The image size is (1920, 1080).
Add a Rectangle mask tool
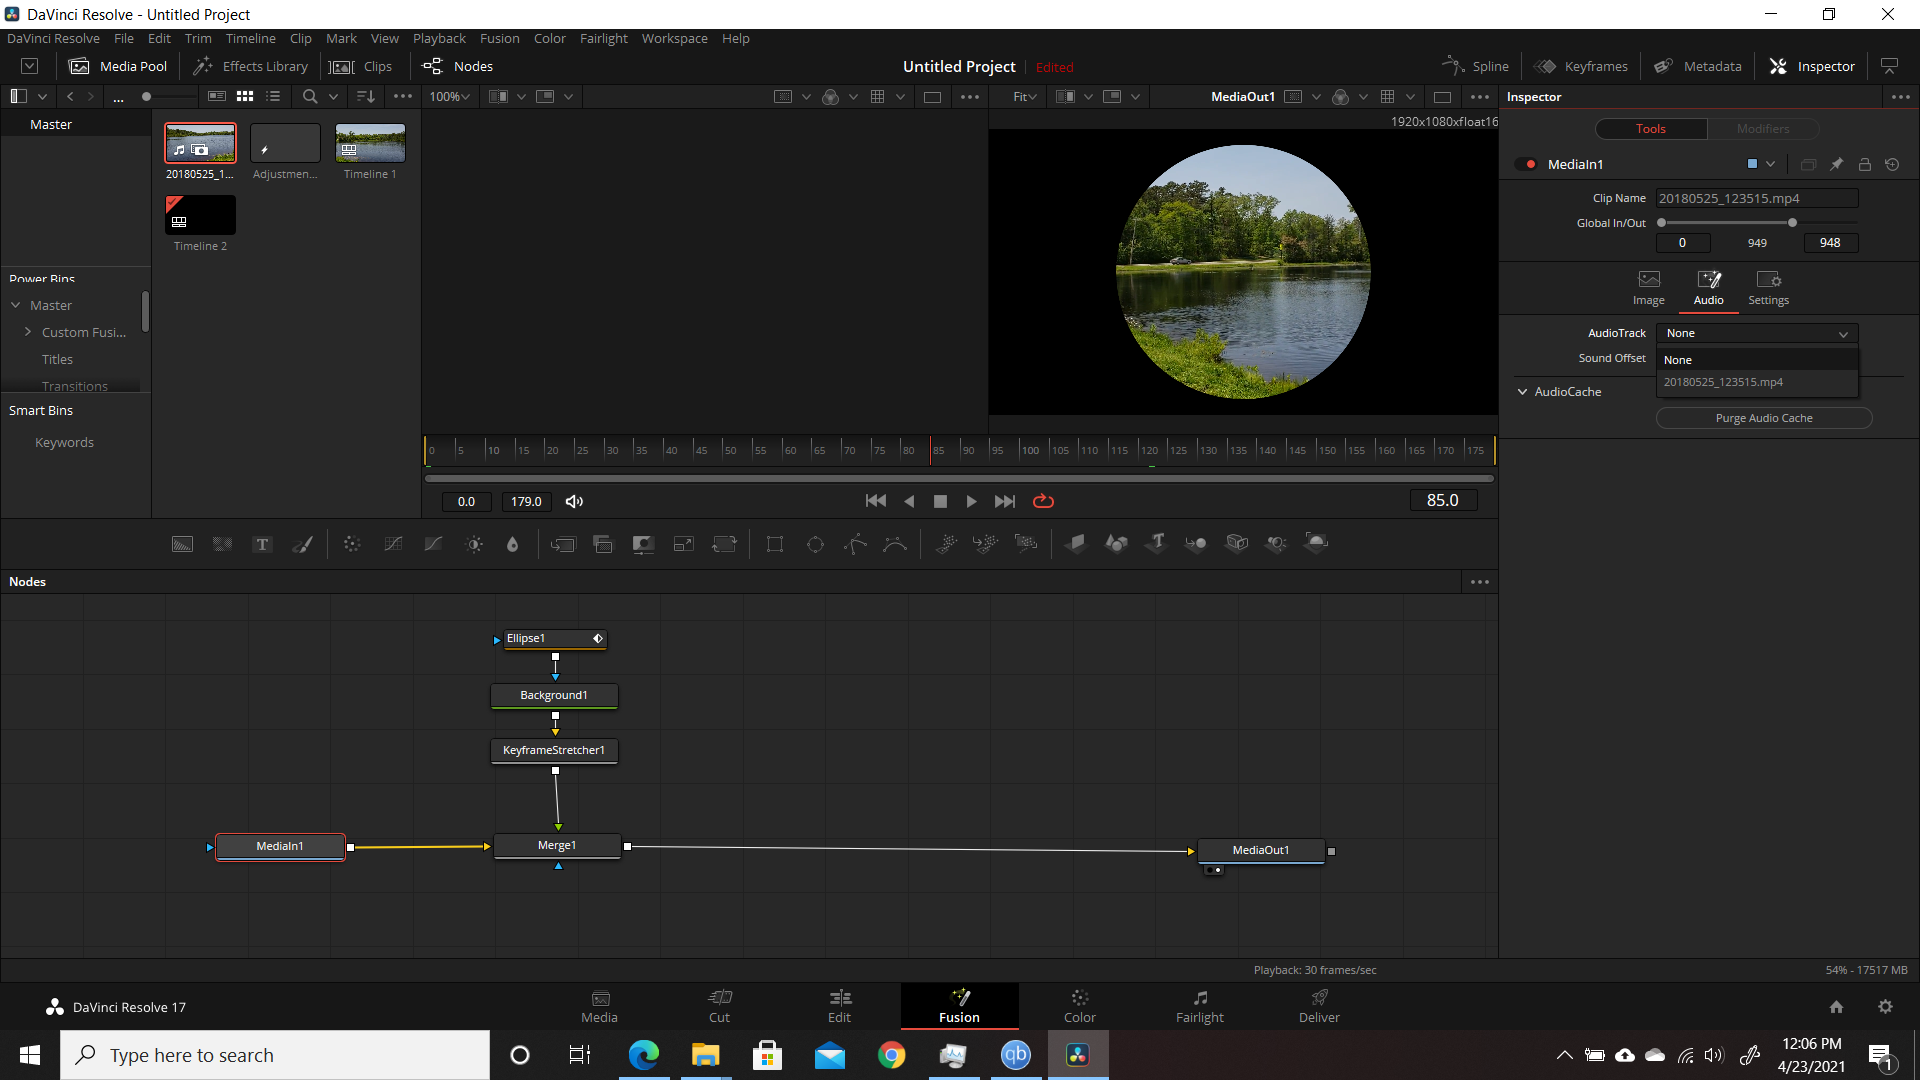[x=774, y=544]
